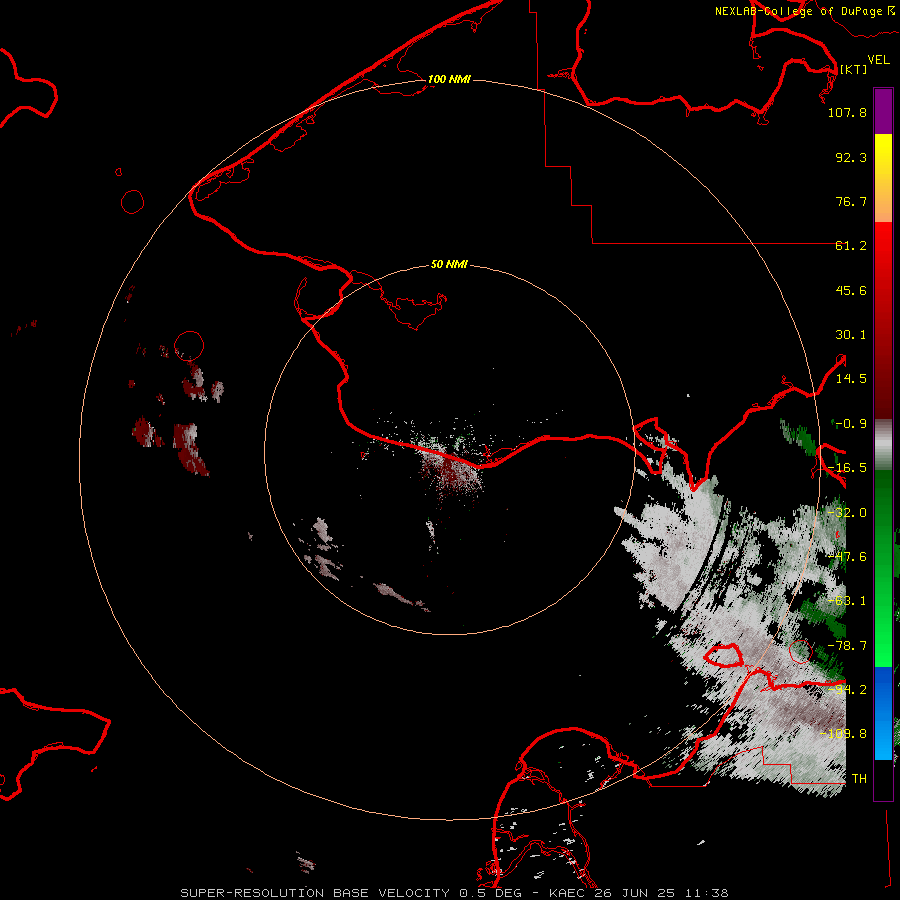Click the TH legend label
Screen dimensions: 900x900
pos(859,778)
